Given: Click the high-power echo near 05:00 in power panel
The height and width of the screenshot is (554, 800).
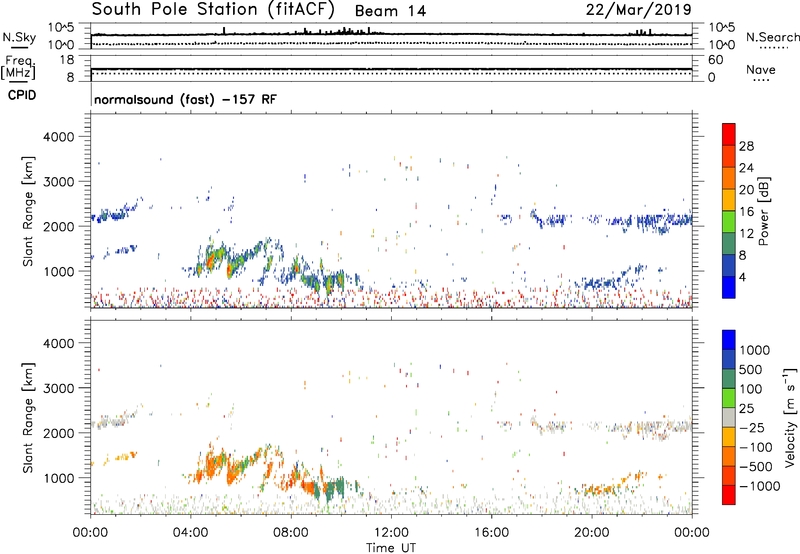Looking at the screenshot, I should pyautogui.click(x=210, y=261).
